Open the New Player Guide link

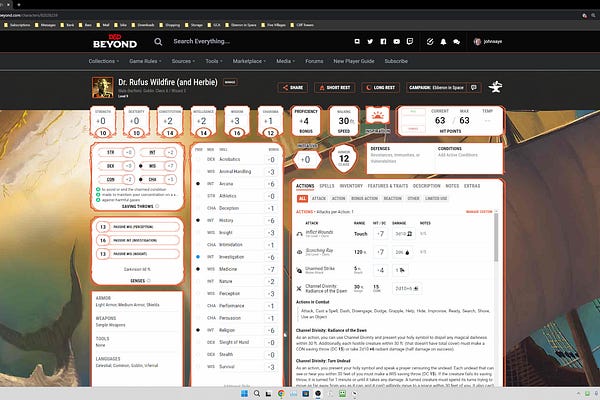(x=354, y=61)
